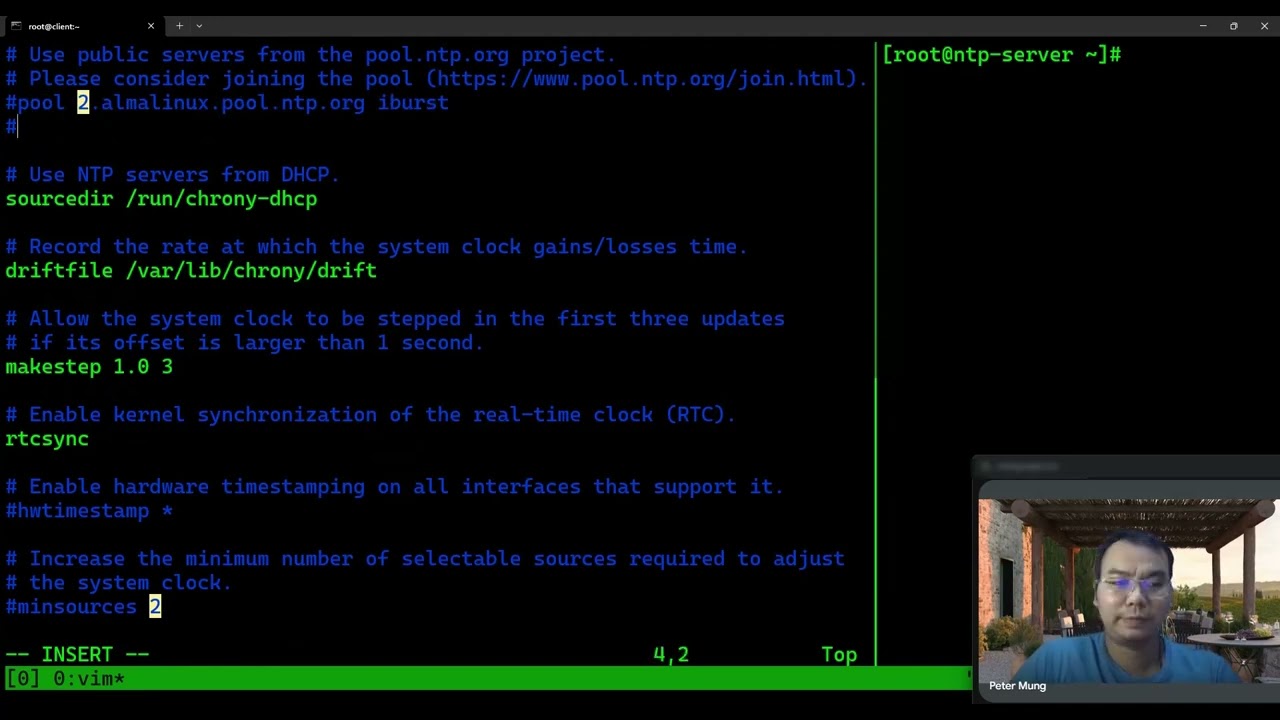Click the '4,2' cursor position indicator
Viewport: 1280px width, 720px height.
671,655
